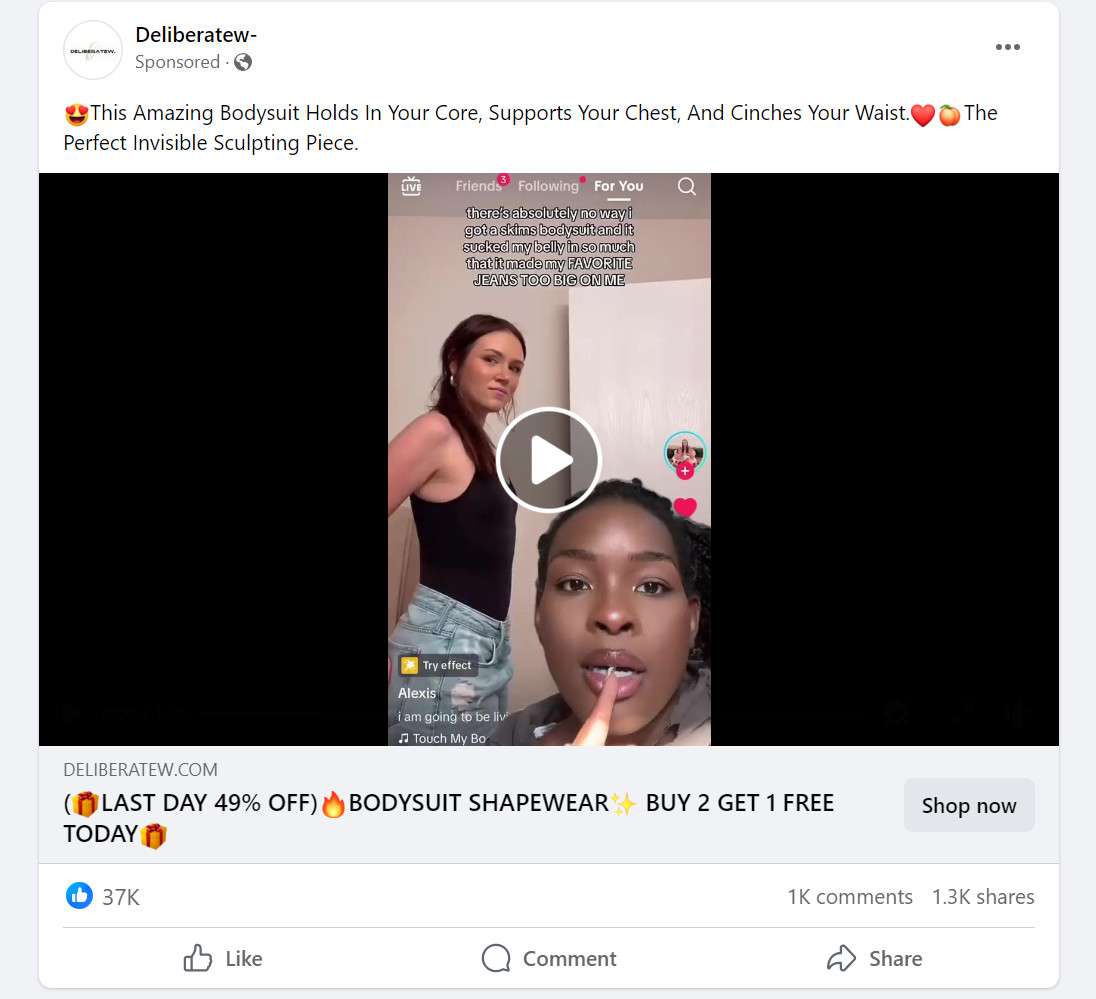Select the For You tab in video
Viewport: 1096px width, 999px height.
[619, 186]
